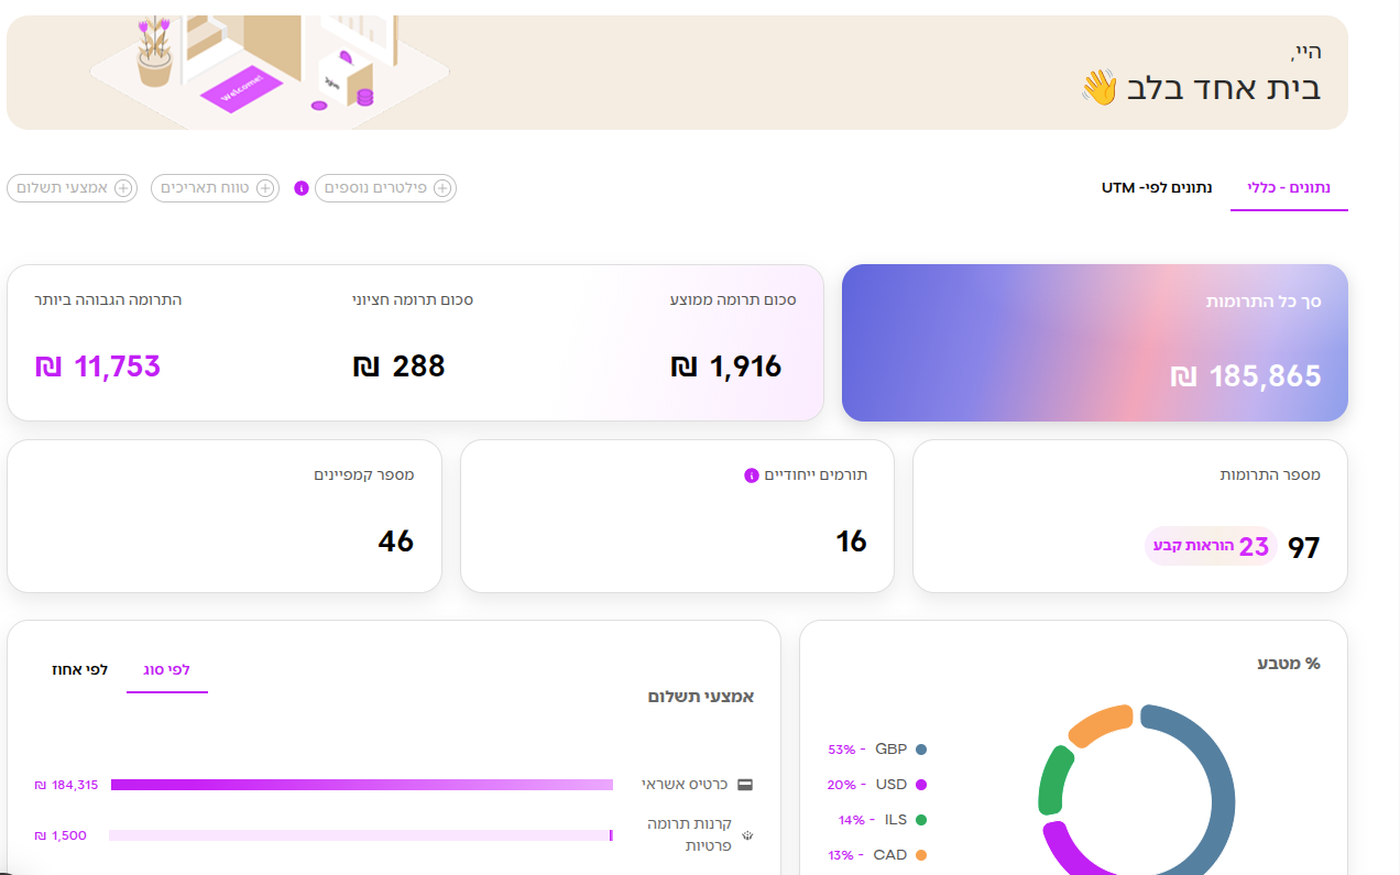Click the בית אחד בלב greeting title
The height and width of the screenshot is (875, 1400).
[x=1223, y=88]
